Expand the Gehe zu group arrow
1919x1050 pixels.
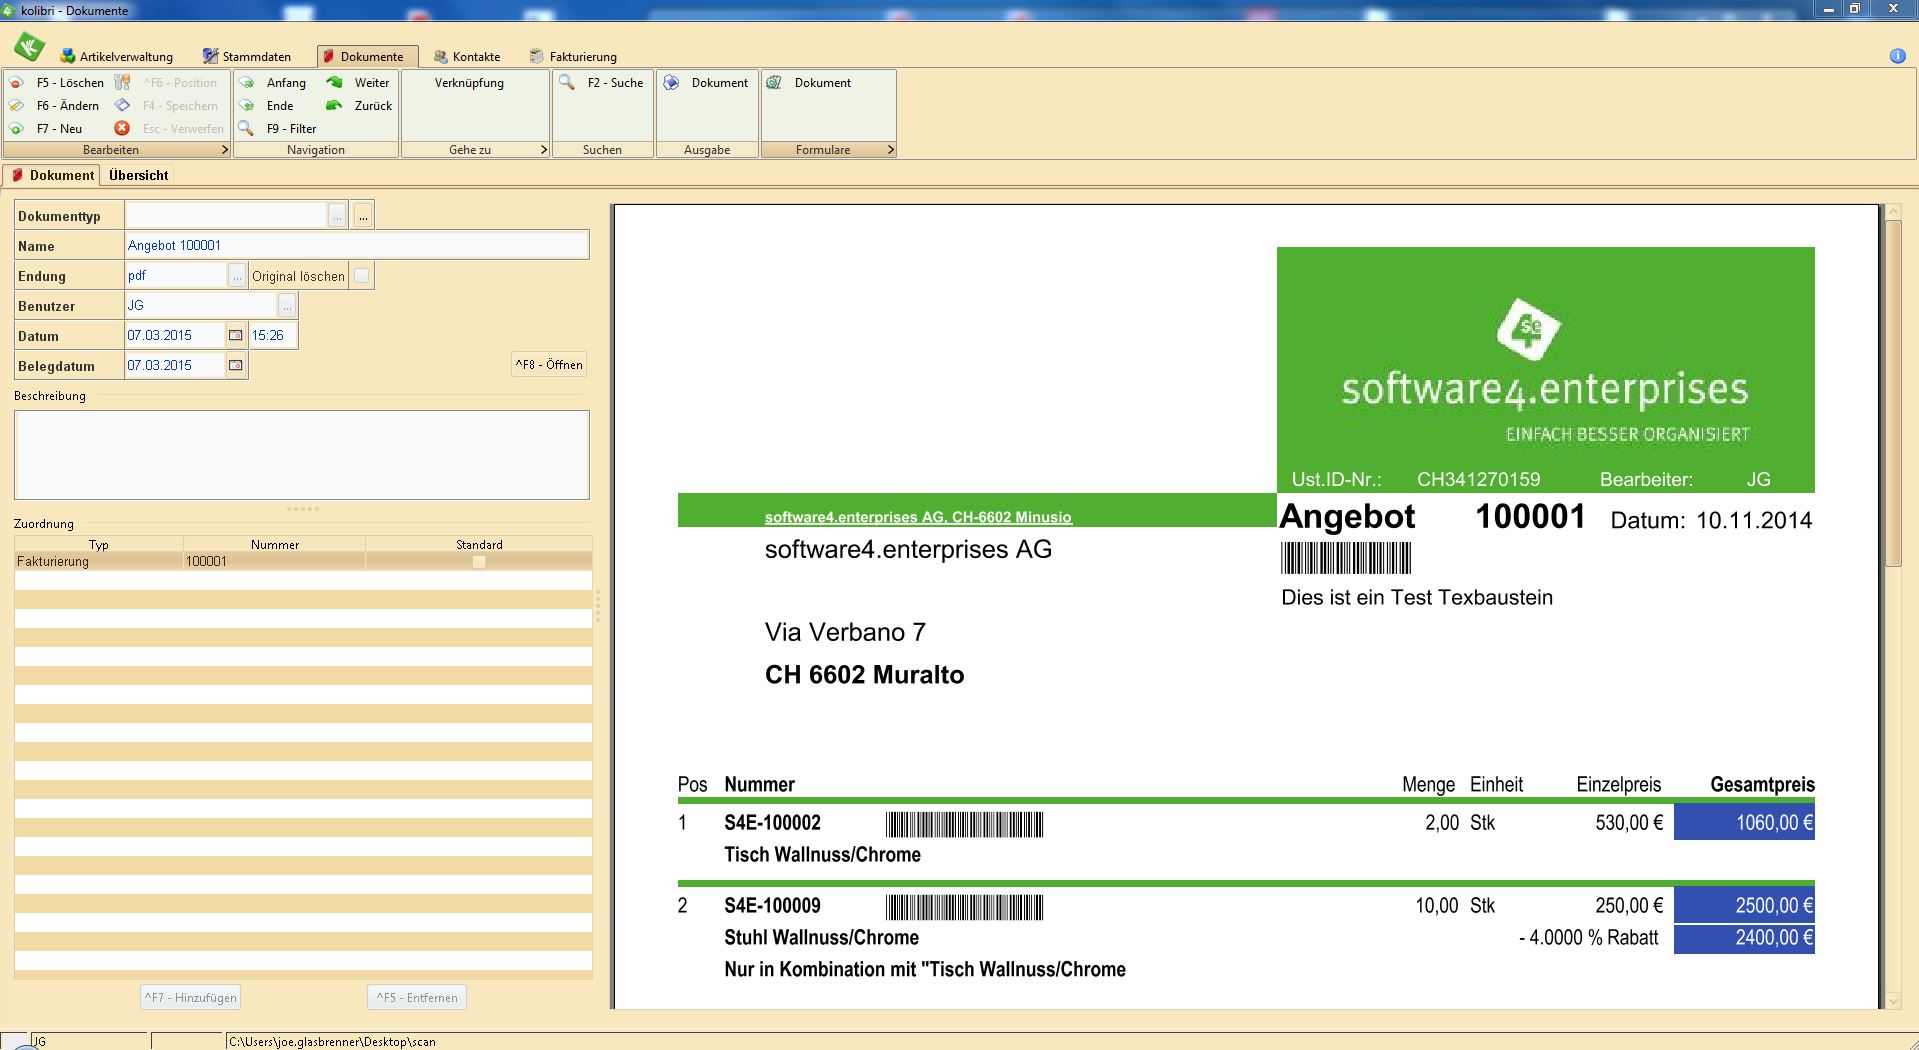(544, 150)
